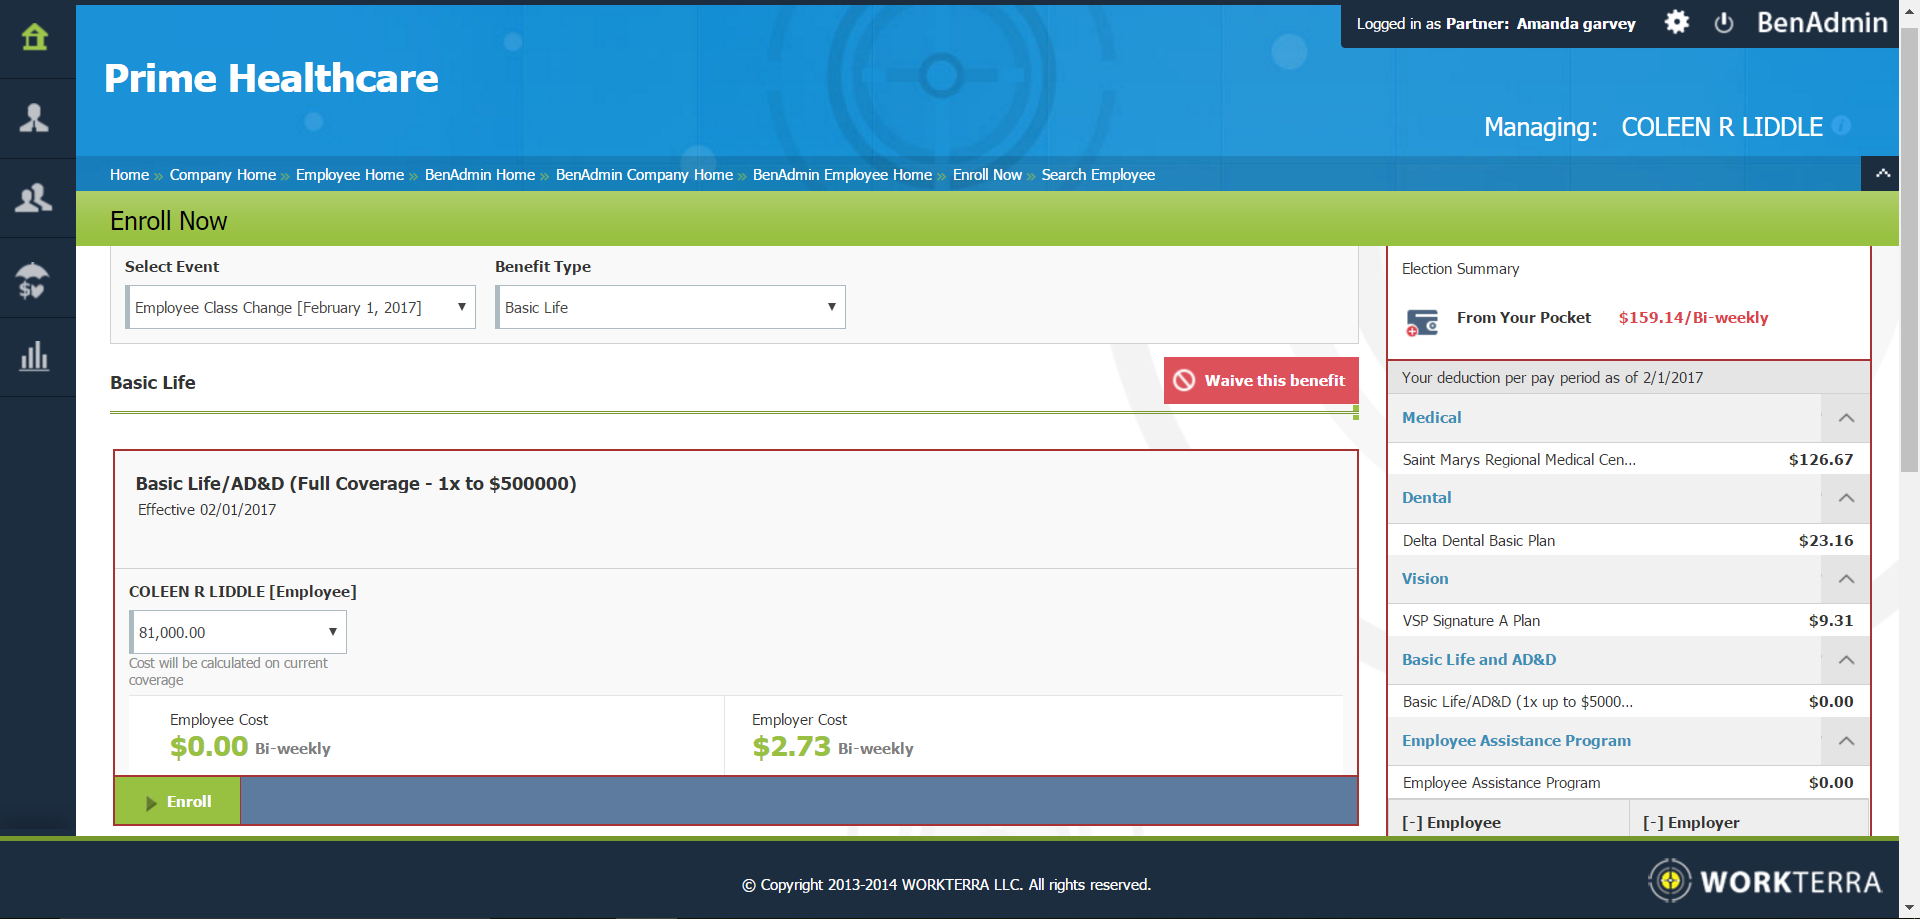Screen dimensions: 1920x919
Task: Open the single person icon in sidebar
Action: coord(35,118)
